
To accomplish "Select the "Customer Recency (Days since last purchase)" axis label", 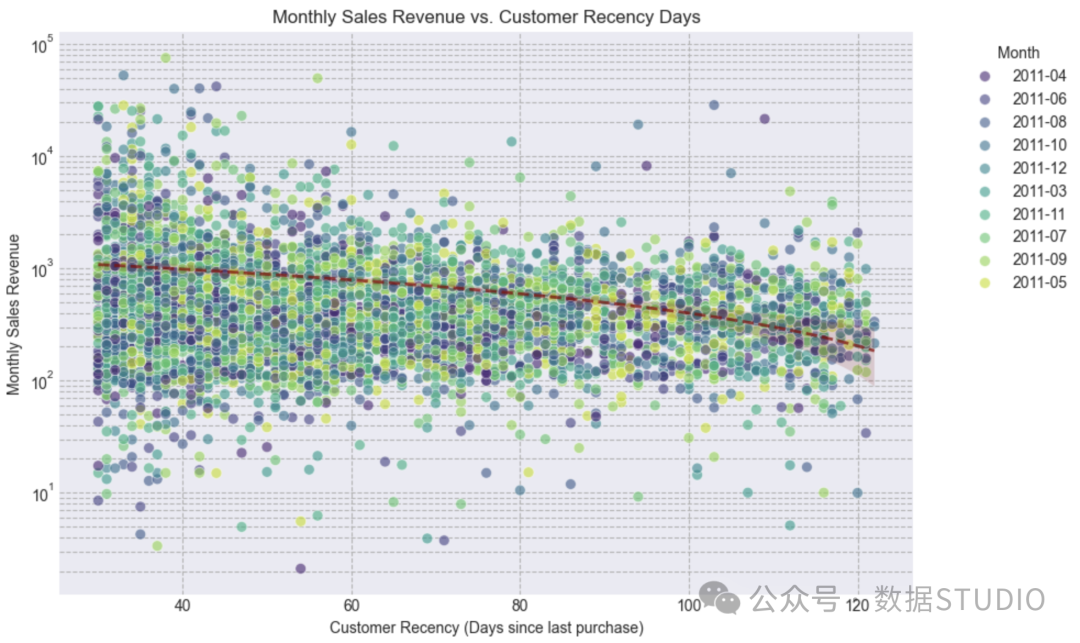I will pos(486,627).
